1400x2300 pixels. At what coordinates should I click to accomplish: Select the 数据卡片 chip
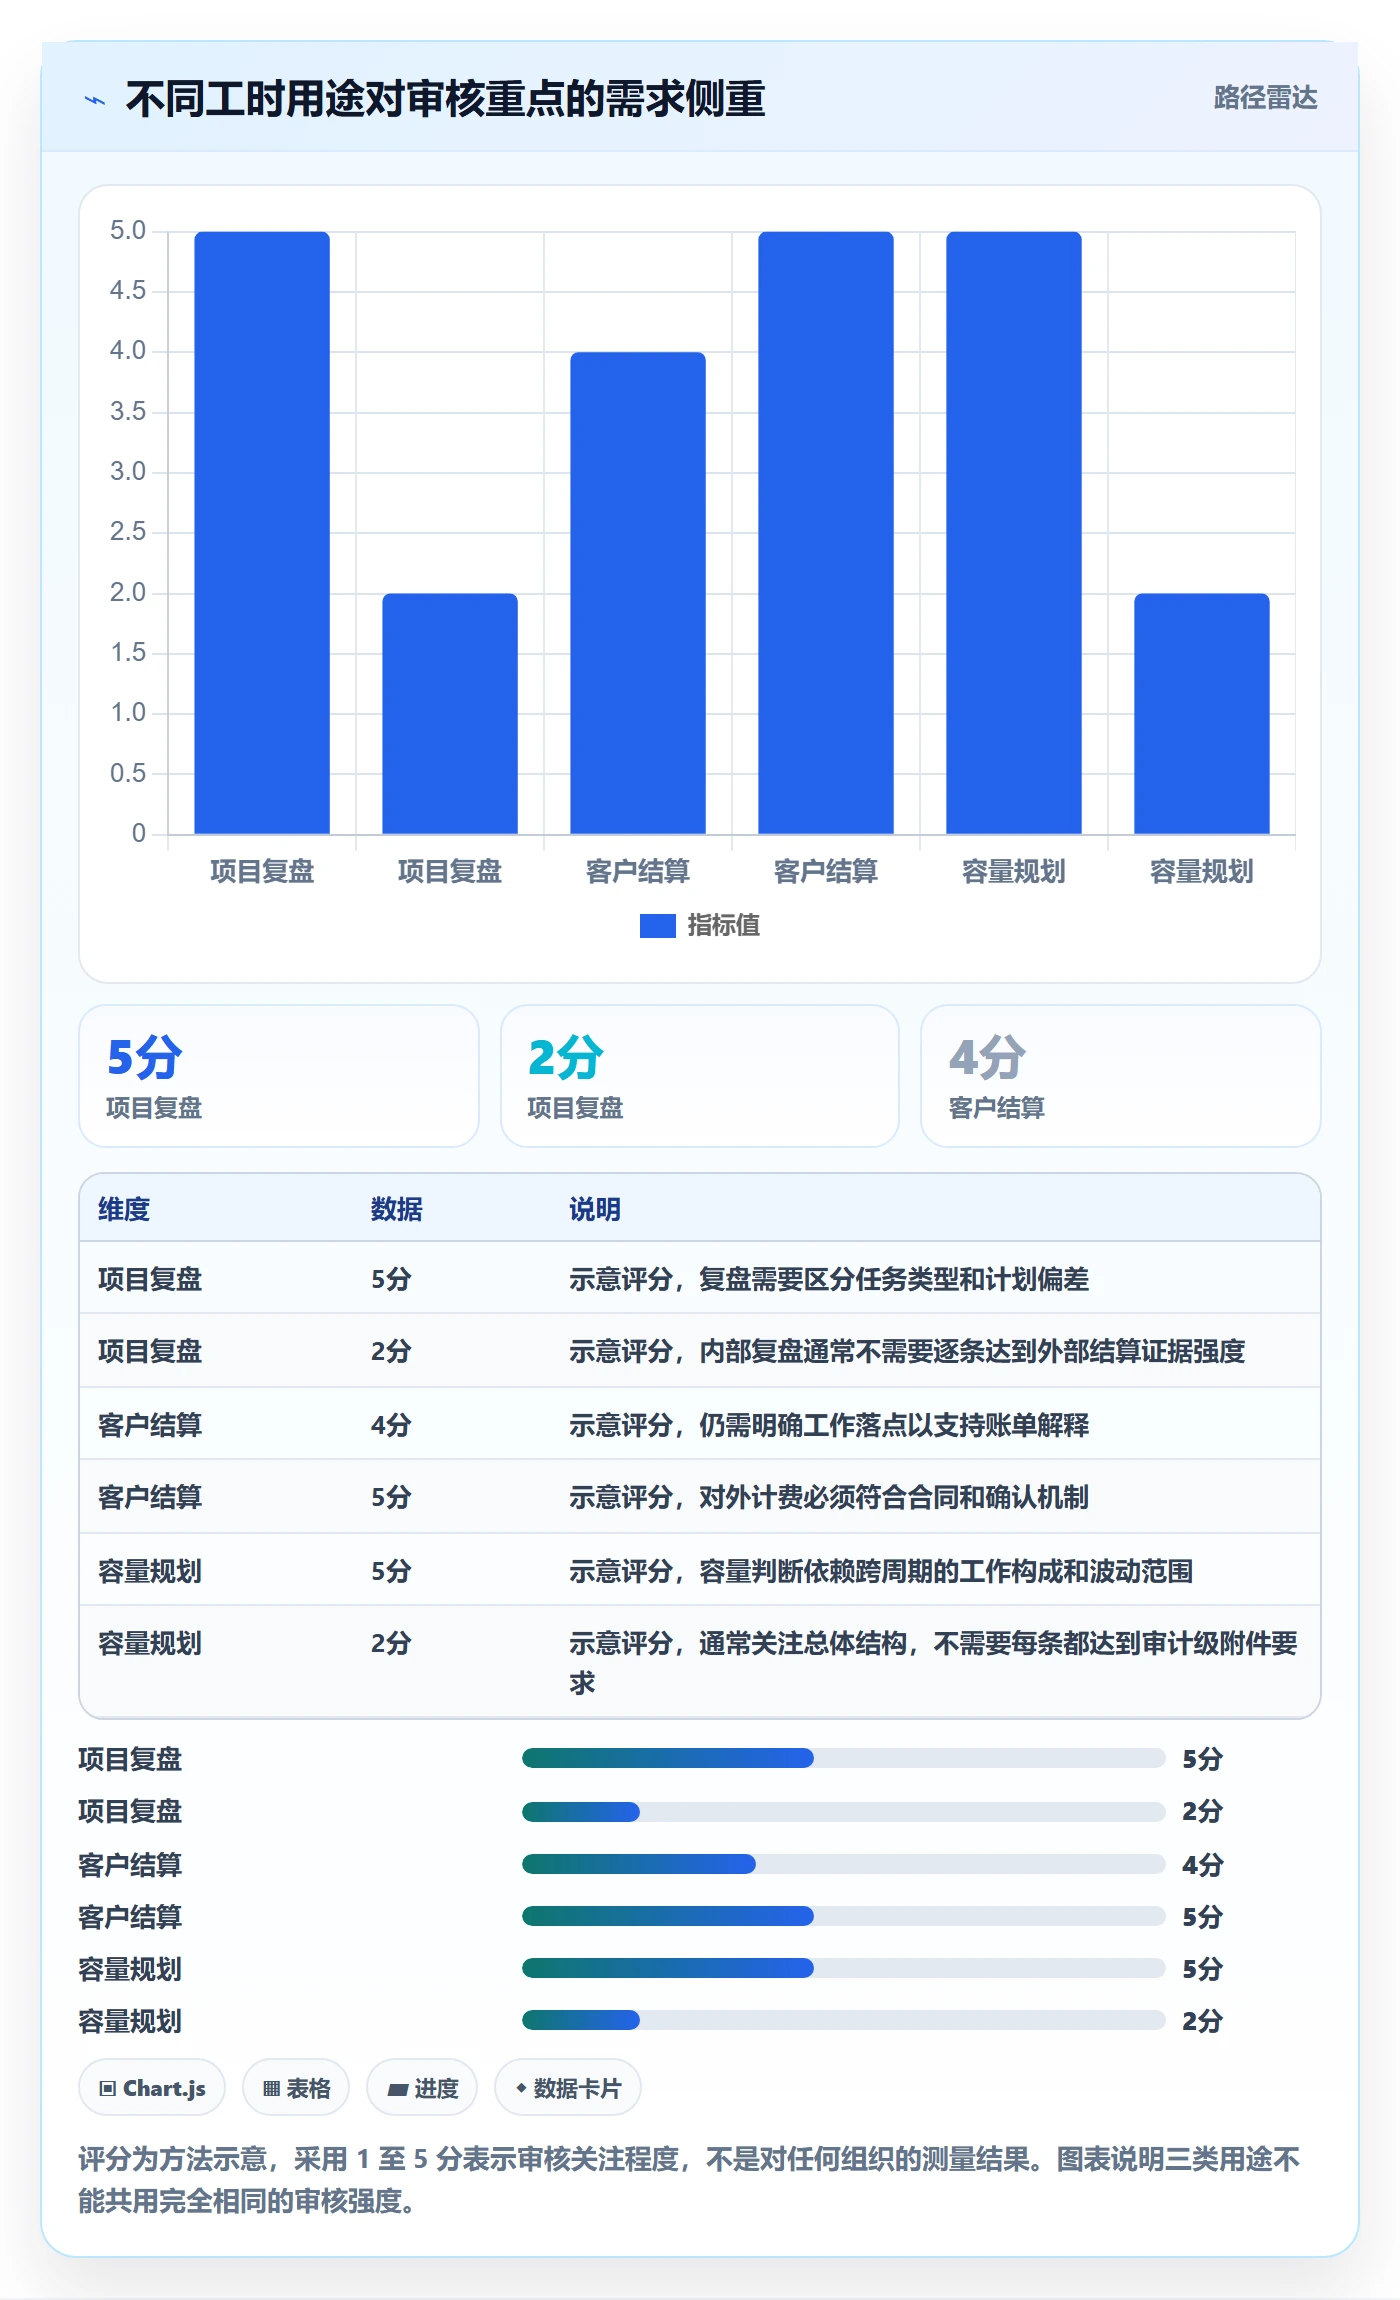[x=568, y=2088]
